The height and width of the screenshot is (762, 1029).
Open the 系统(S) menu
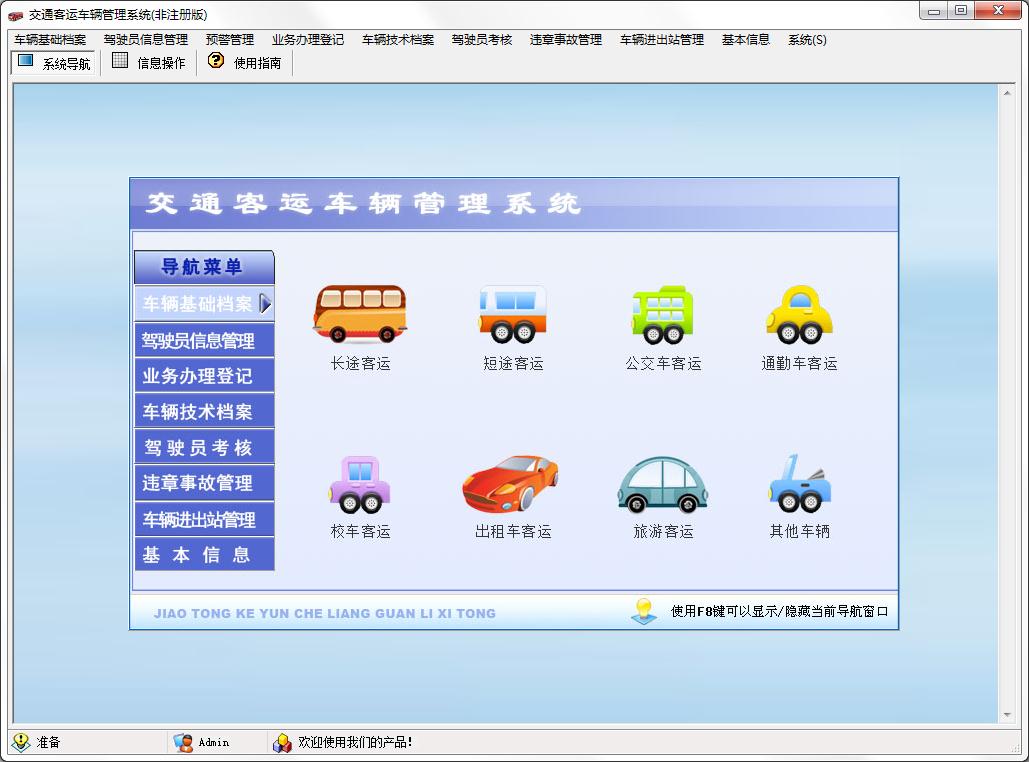tap(807, 40)
